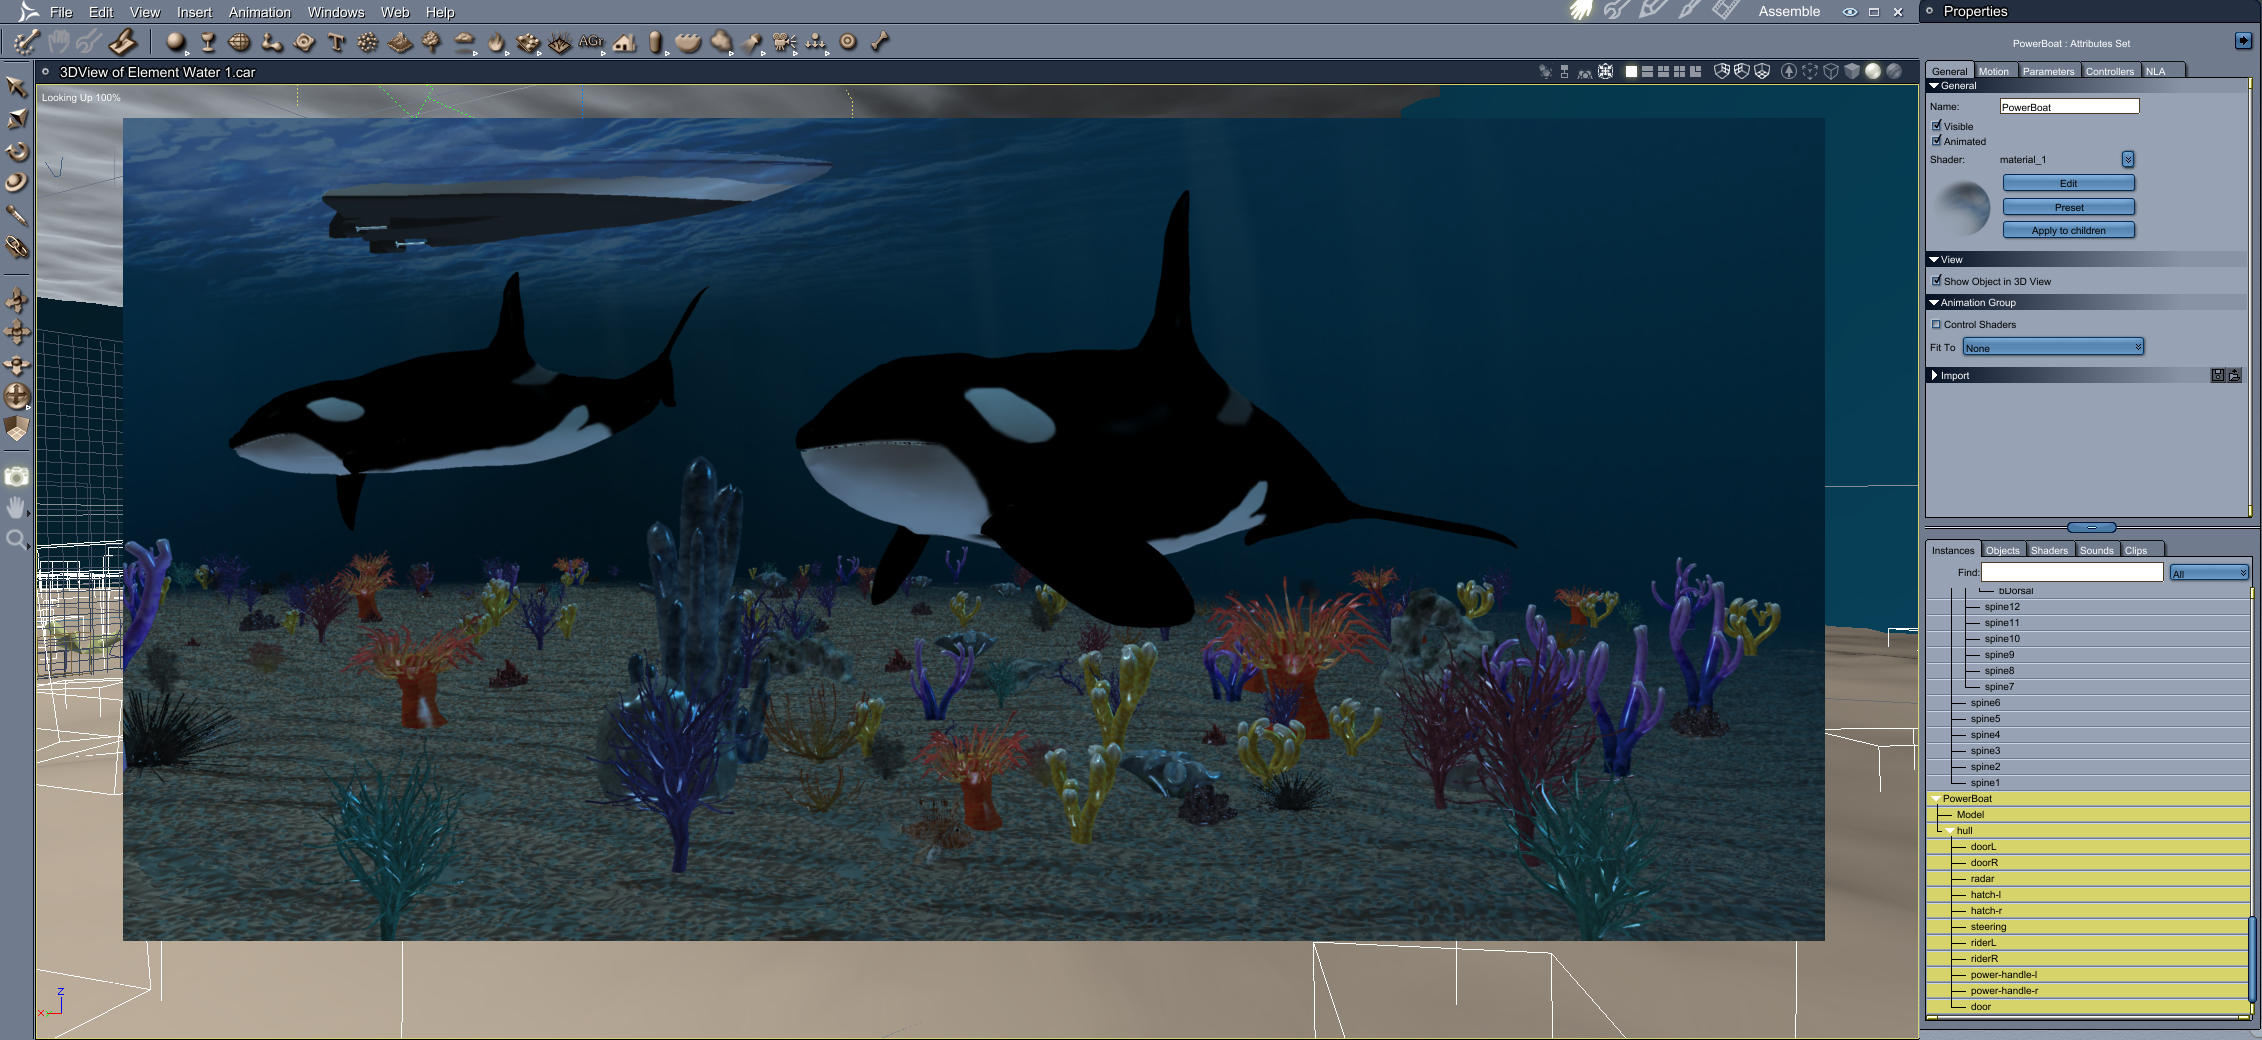Insert a bone with the bone icon
The height and width of the screenshot is (1040, 2262).
click(x=880, y=42)
